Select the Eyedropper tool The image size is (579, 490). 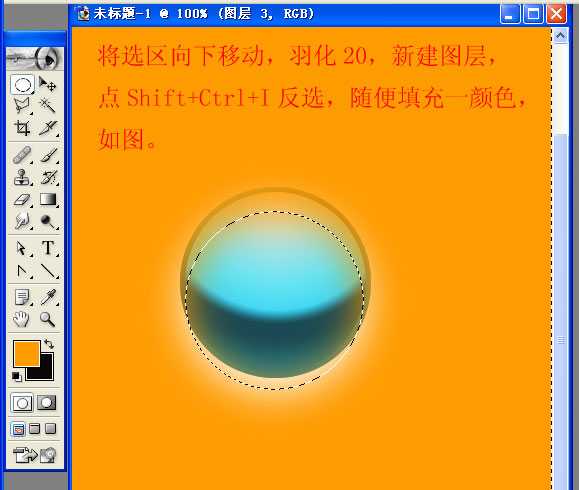coord(48,297)
